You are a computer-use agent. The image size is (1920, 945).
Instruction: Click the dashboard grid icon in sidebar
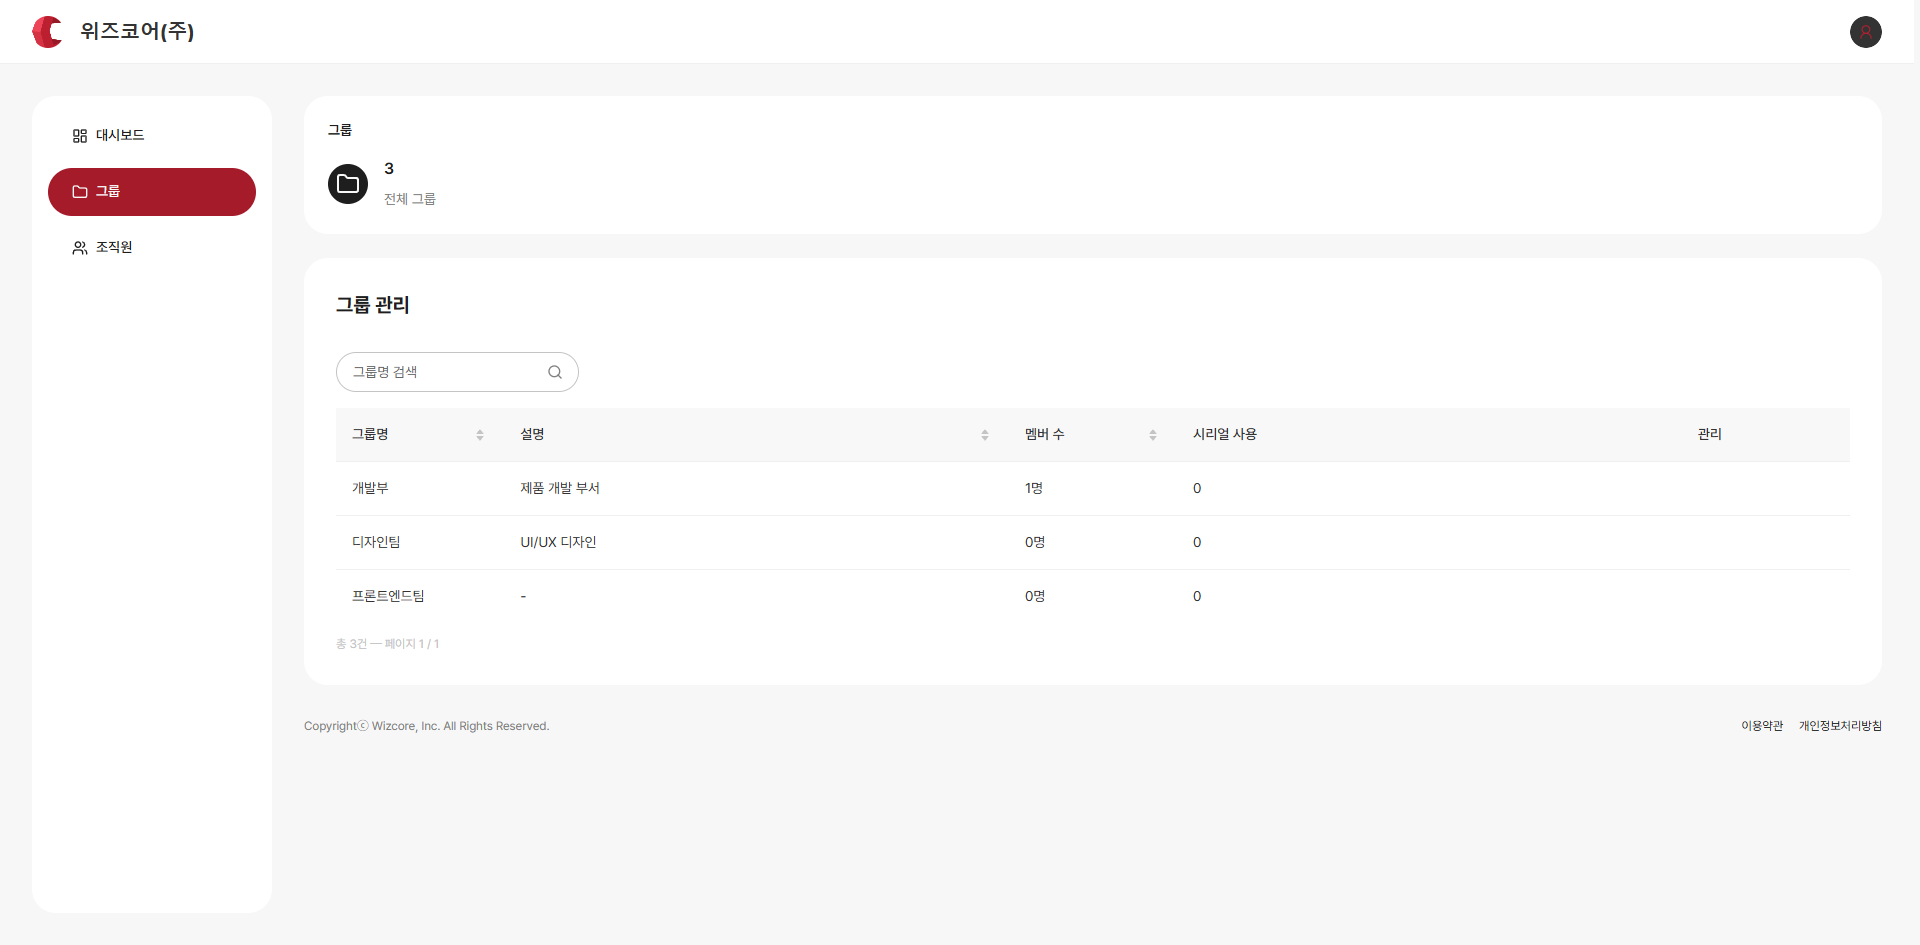[x=80, y=136]
